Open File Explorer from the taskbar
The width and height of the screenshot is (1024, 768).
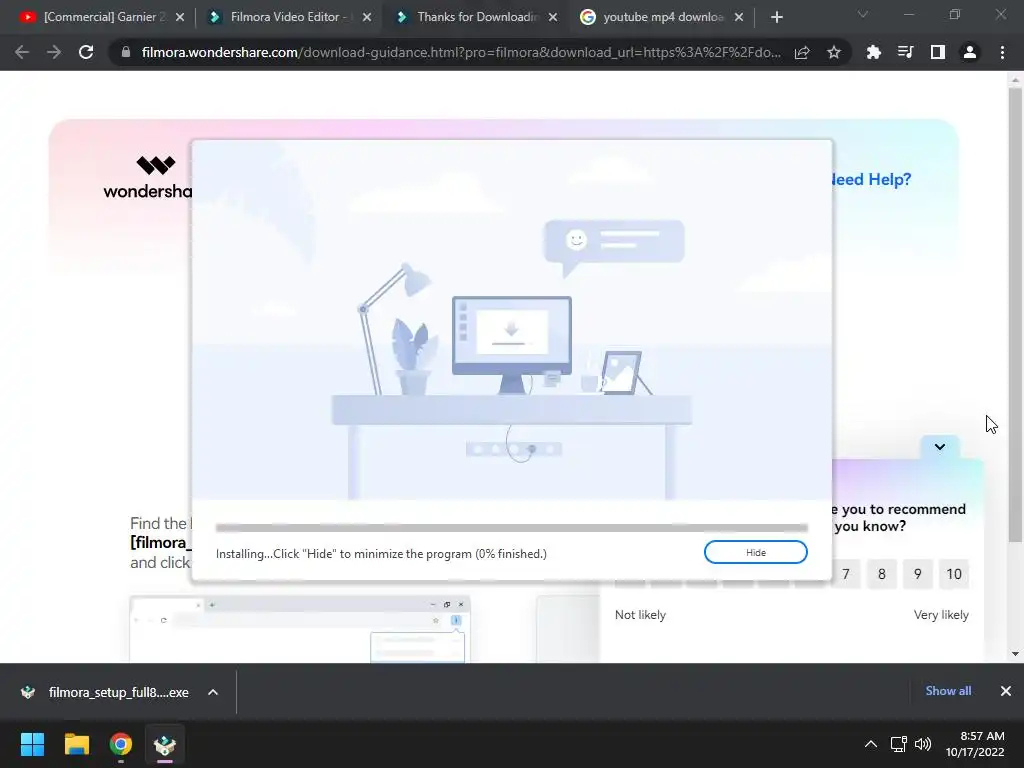(x=76, y=744)
